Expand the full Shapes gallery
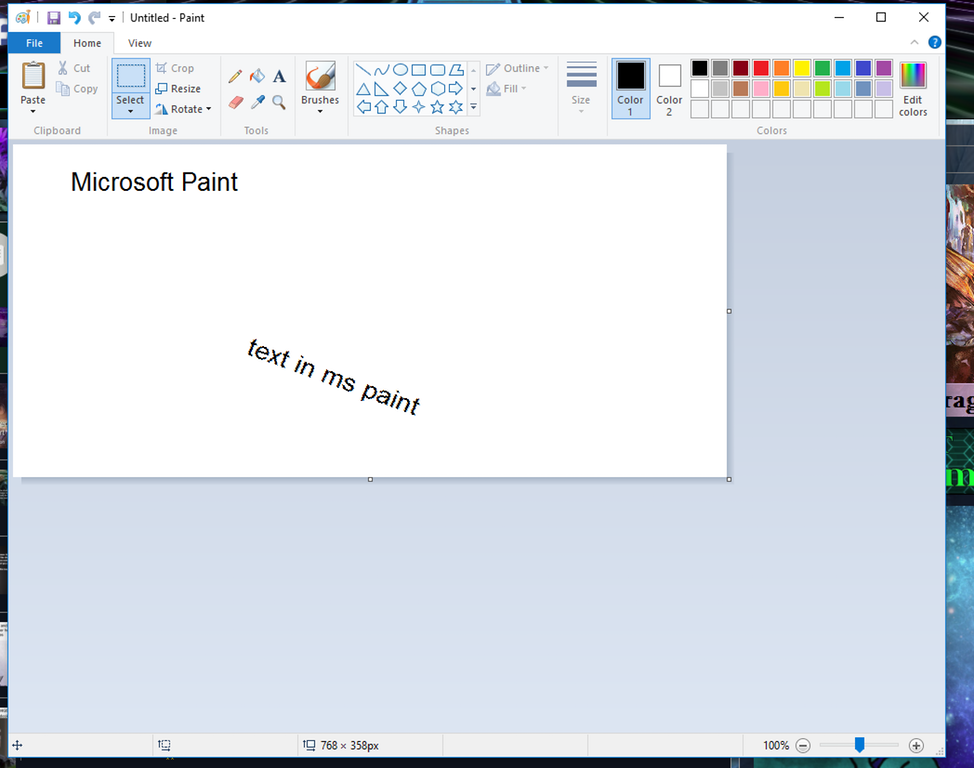The image size is (974, 768). (x=473, y=107)
